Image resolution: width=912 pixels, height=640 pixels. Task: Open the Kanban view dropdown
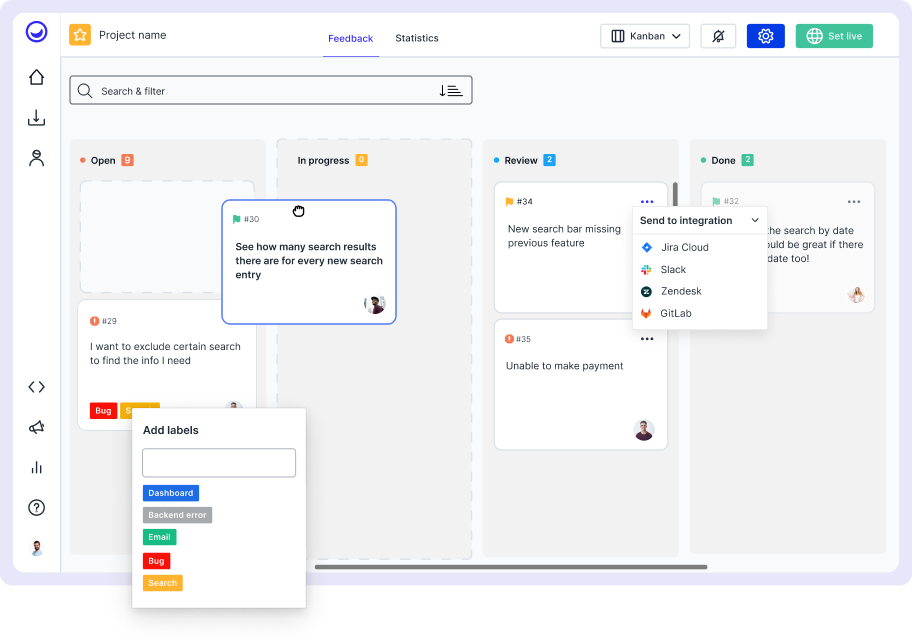[x=645, y=36]
